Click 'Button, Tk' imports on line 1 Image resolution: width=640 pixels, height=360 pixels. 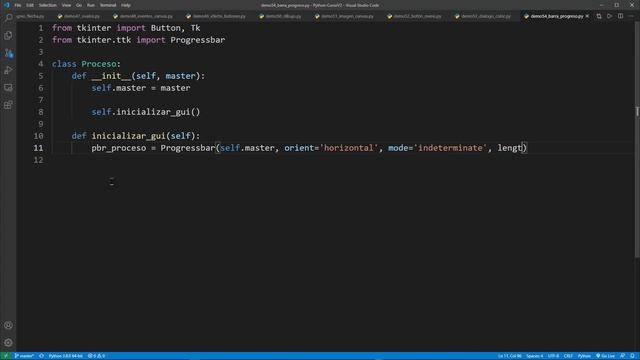coord(176,28)
